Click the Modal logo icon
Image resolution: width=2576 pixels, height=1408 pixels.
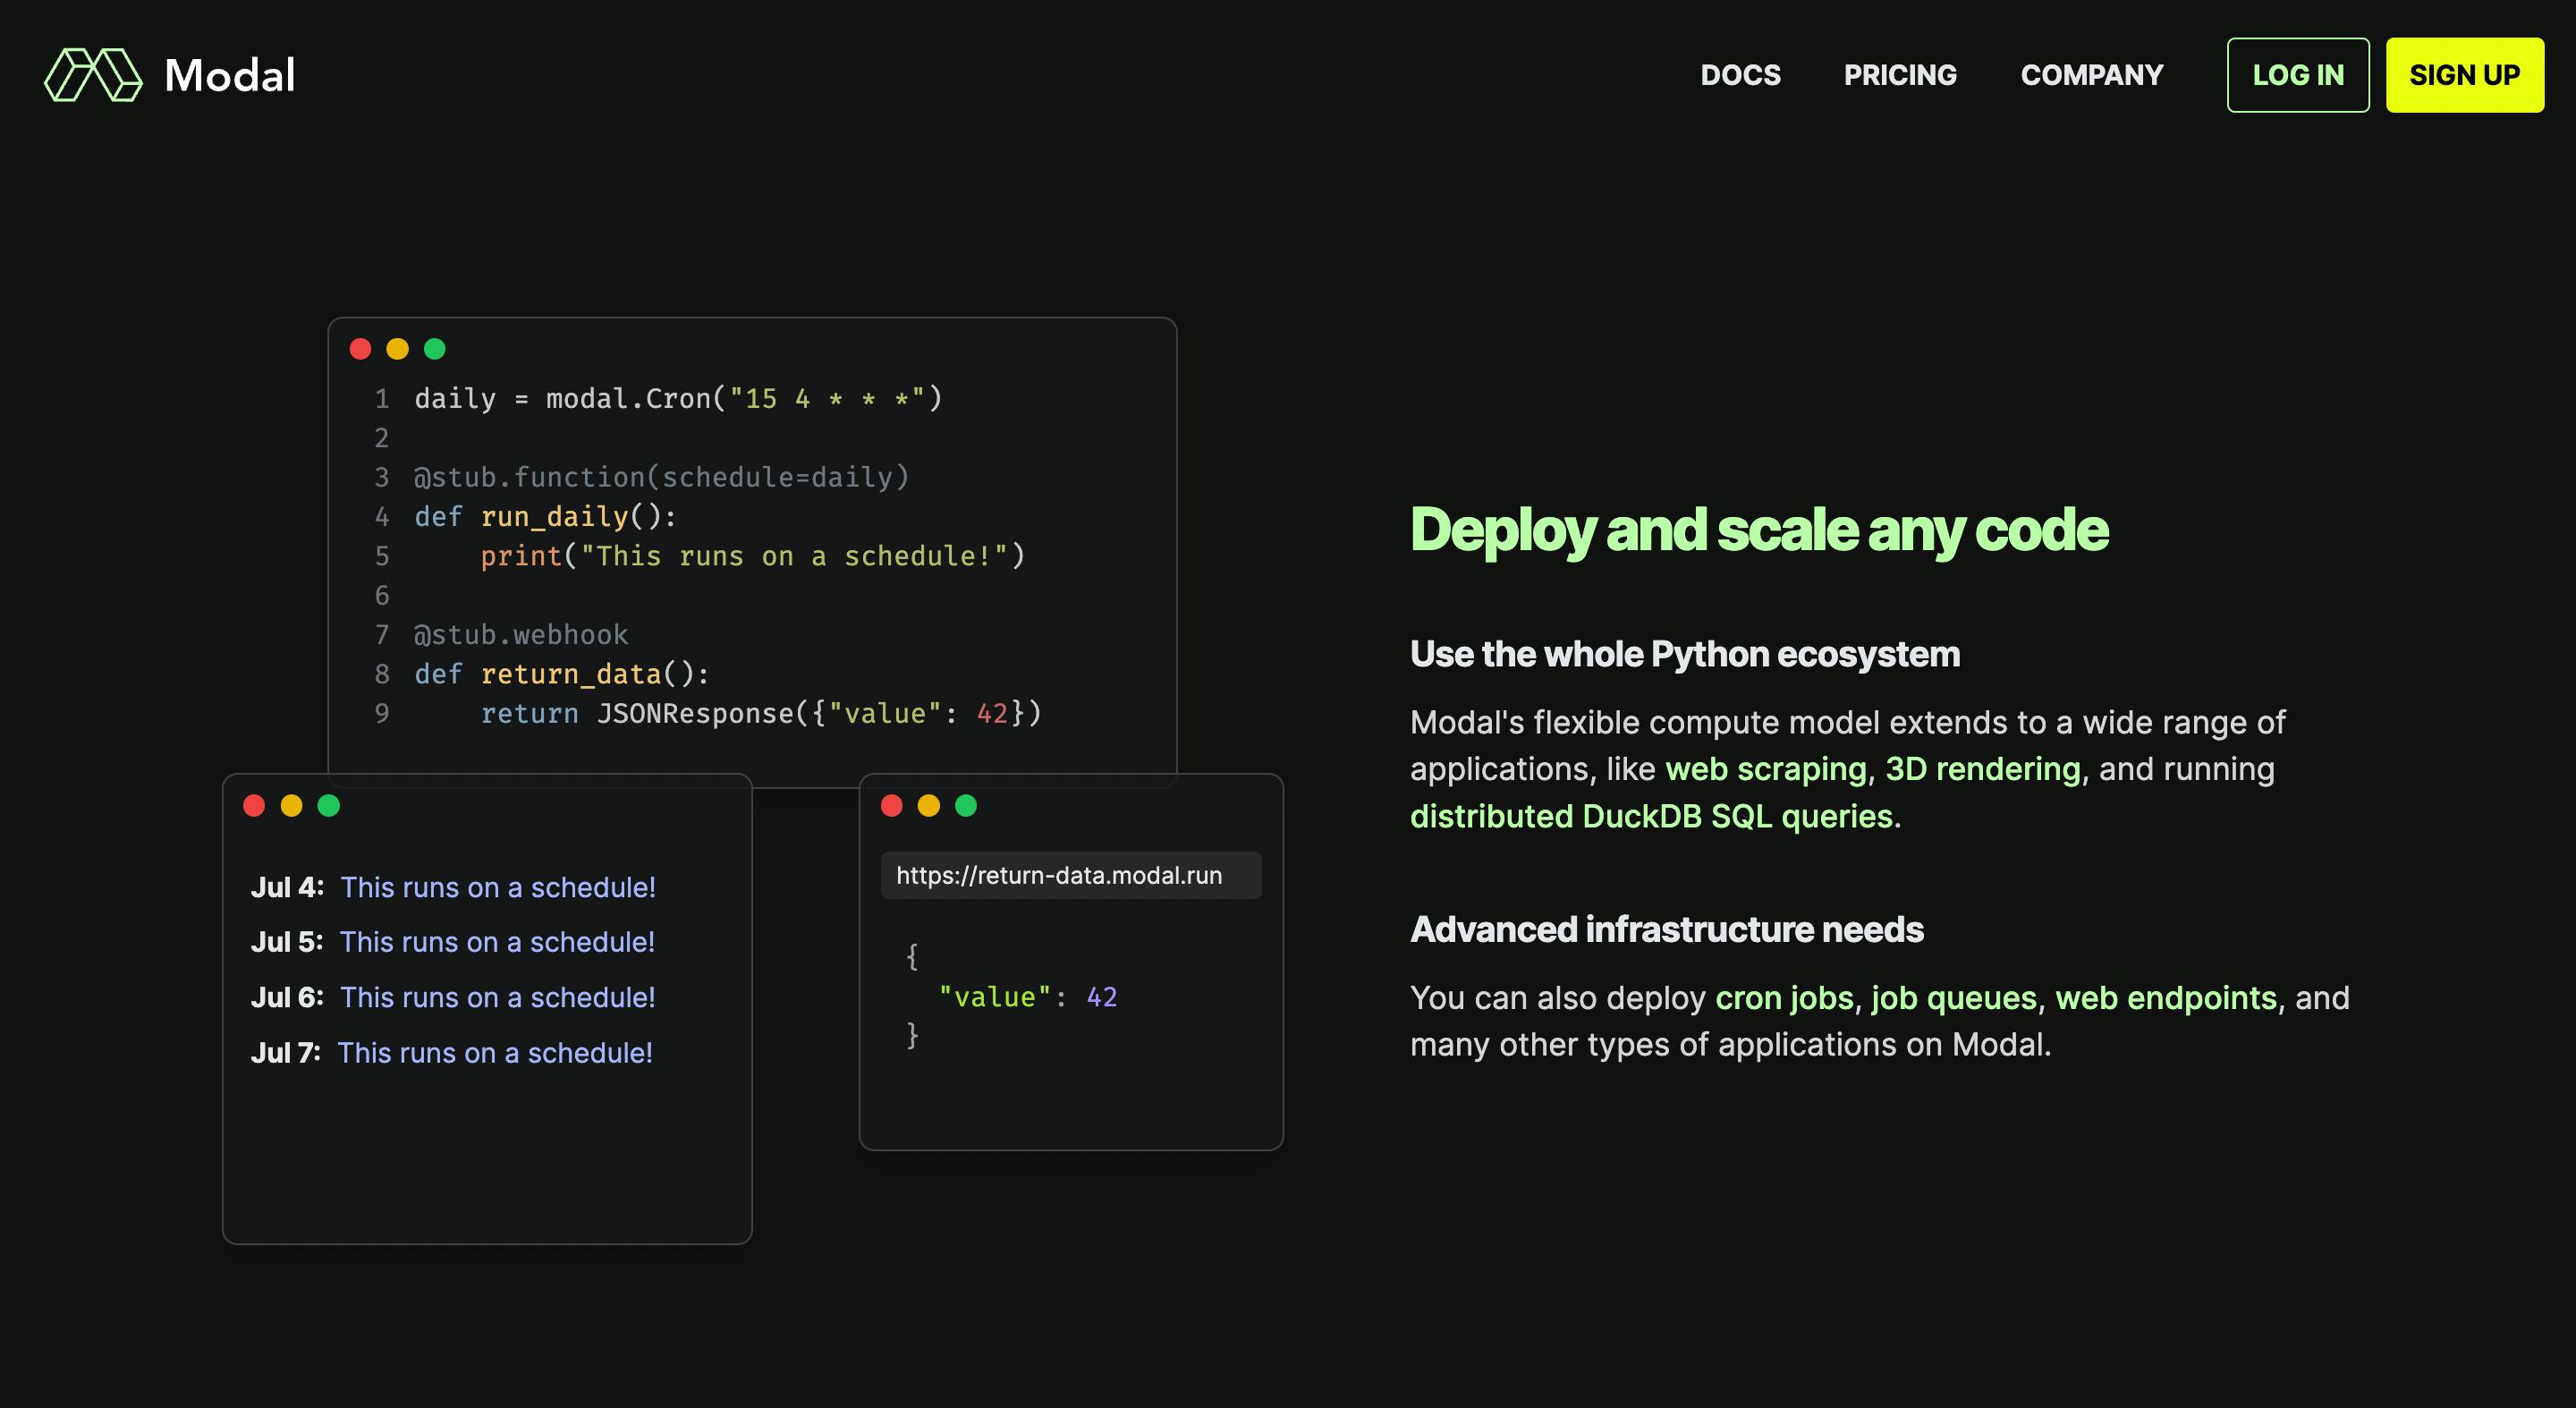point(93,75)
